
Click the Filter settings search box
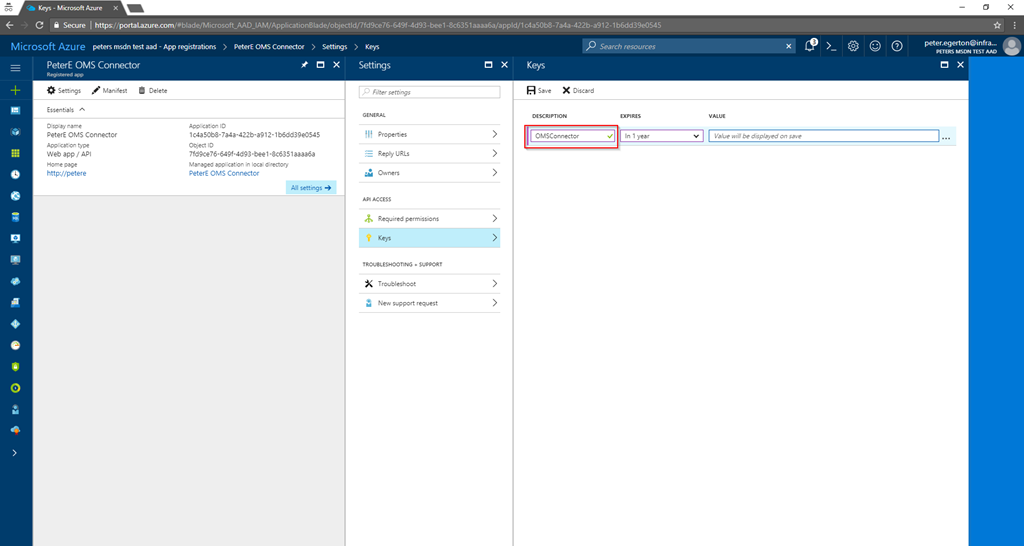pyautogui.click(x=429, y=92)
